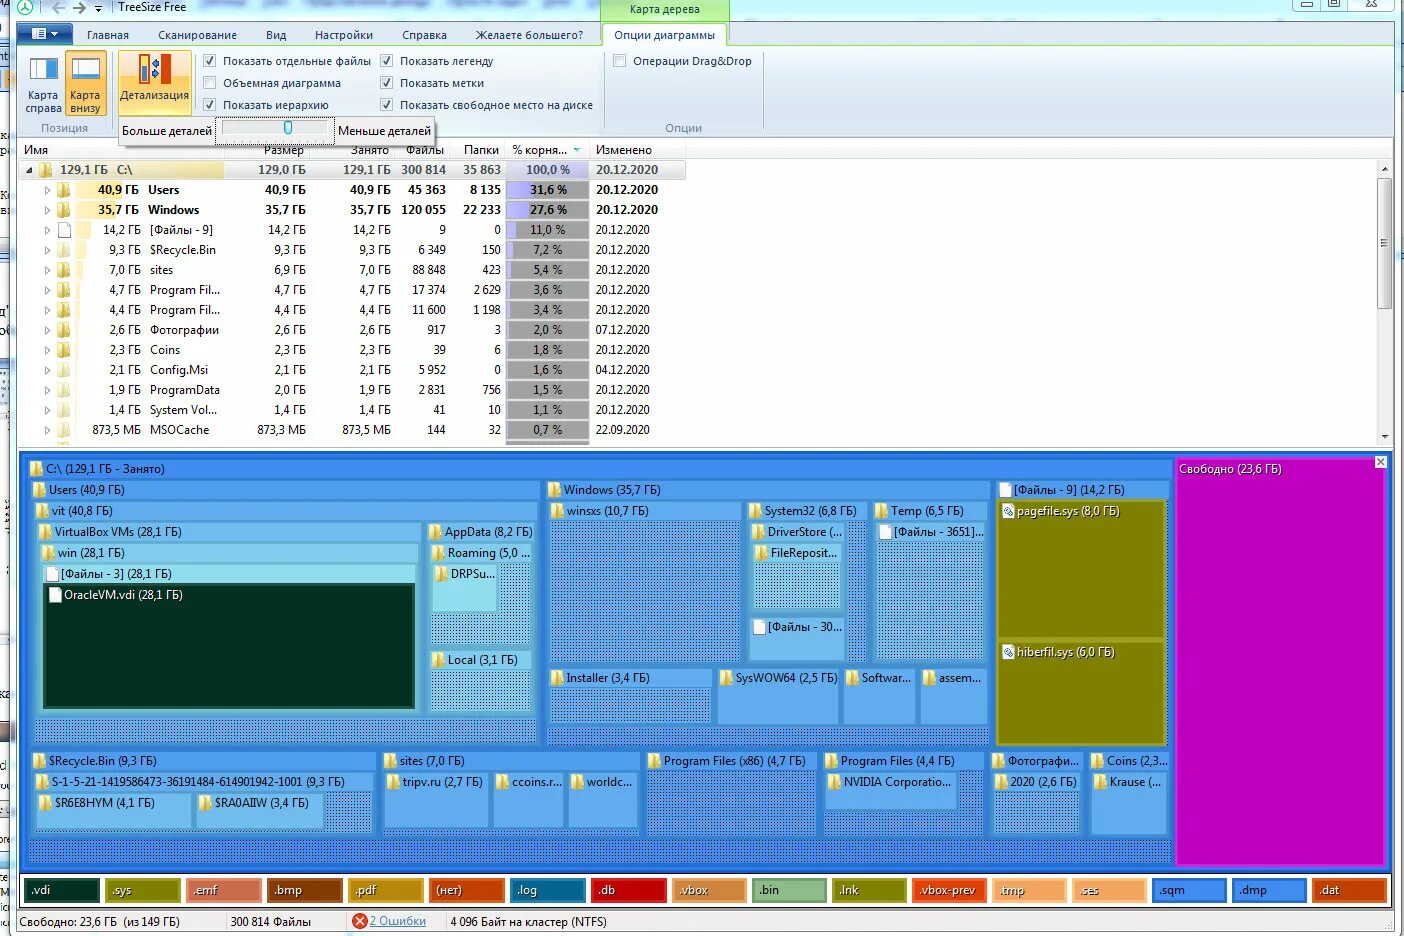
Task: Click the scroll down arrow of file list
Action: coord(1385,436)
